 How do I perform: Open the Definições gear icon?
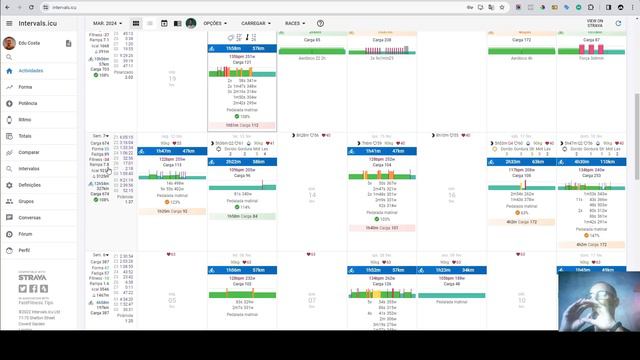pyautogui.click(x=9, y=185)
